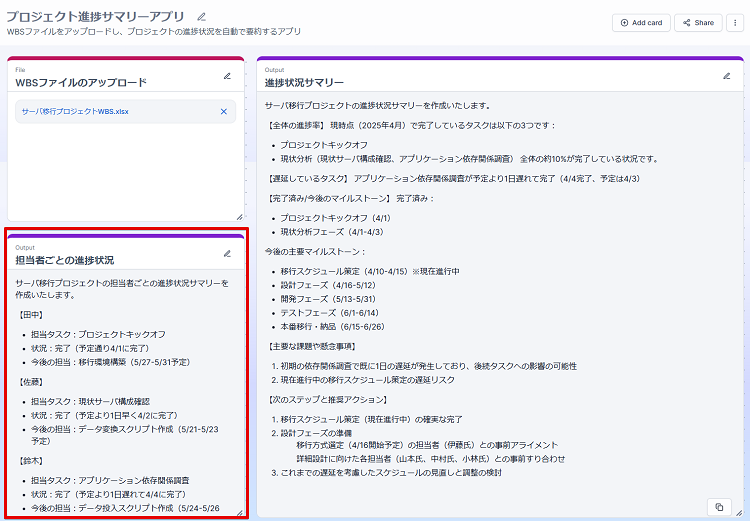
Task: Select the 担当者ごとの進捗状況 heading
Action: coord(65,260)
